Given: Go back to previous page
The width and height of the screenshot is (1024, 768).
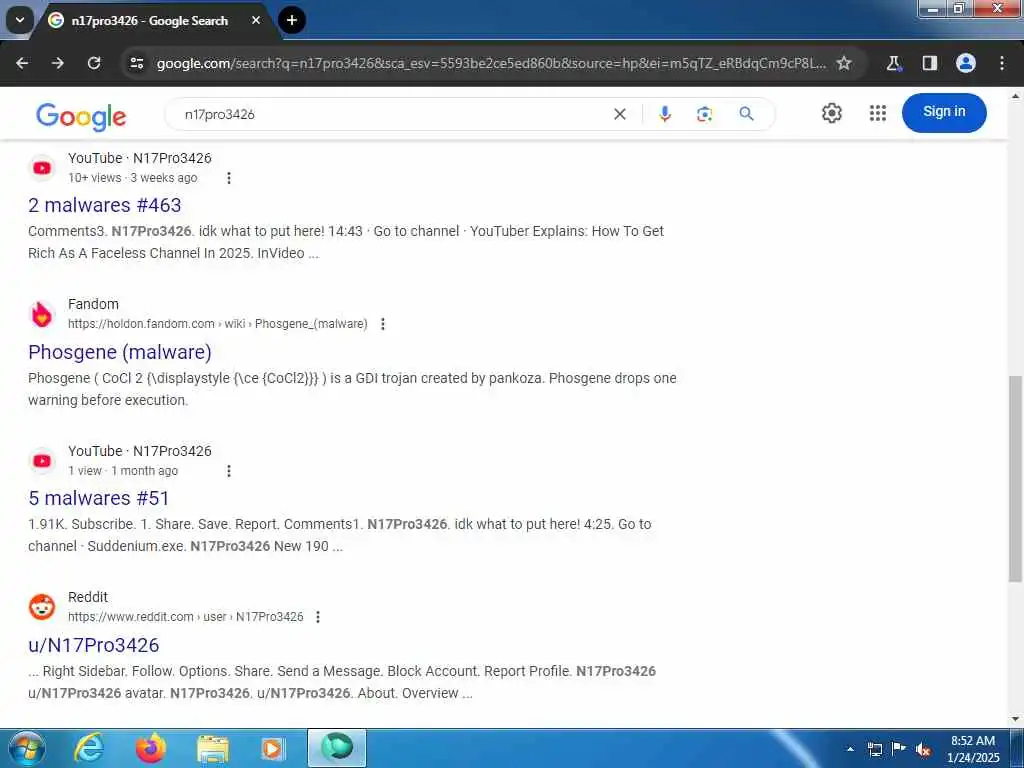Looking at the screenshot, I should [x=22, y=63].
